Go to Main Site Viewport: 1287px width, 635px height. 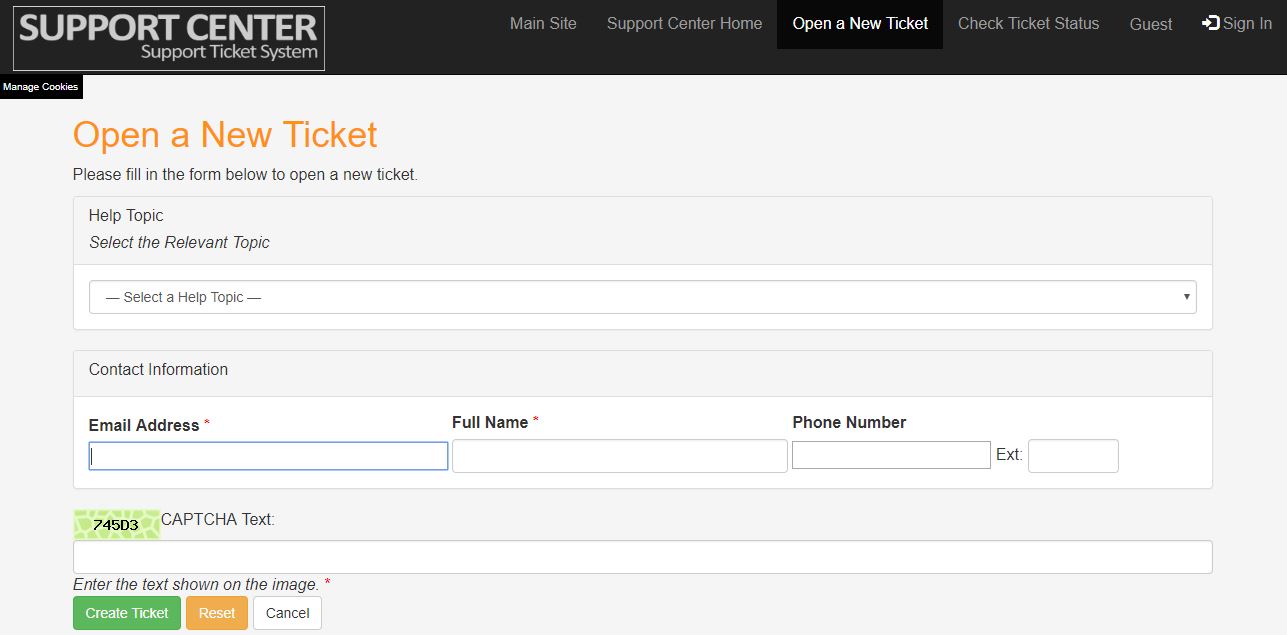click(x=543, y=24)
